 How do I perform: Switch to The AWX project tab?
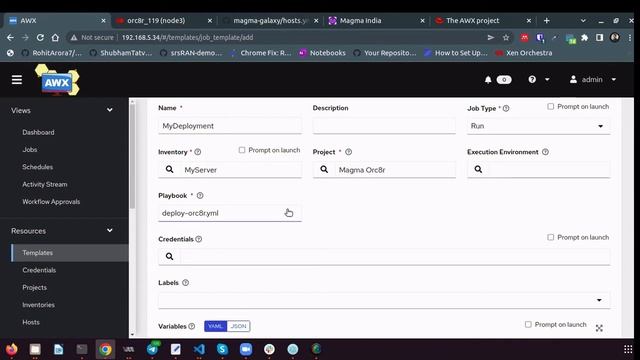[x=482, y=20]
